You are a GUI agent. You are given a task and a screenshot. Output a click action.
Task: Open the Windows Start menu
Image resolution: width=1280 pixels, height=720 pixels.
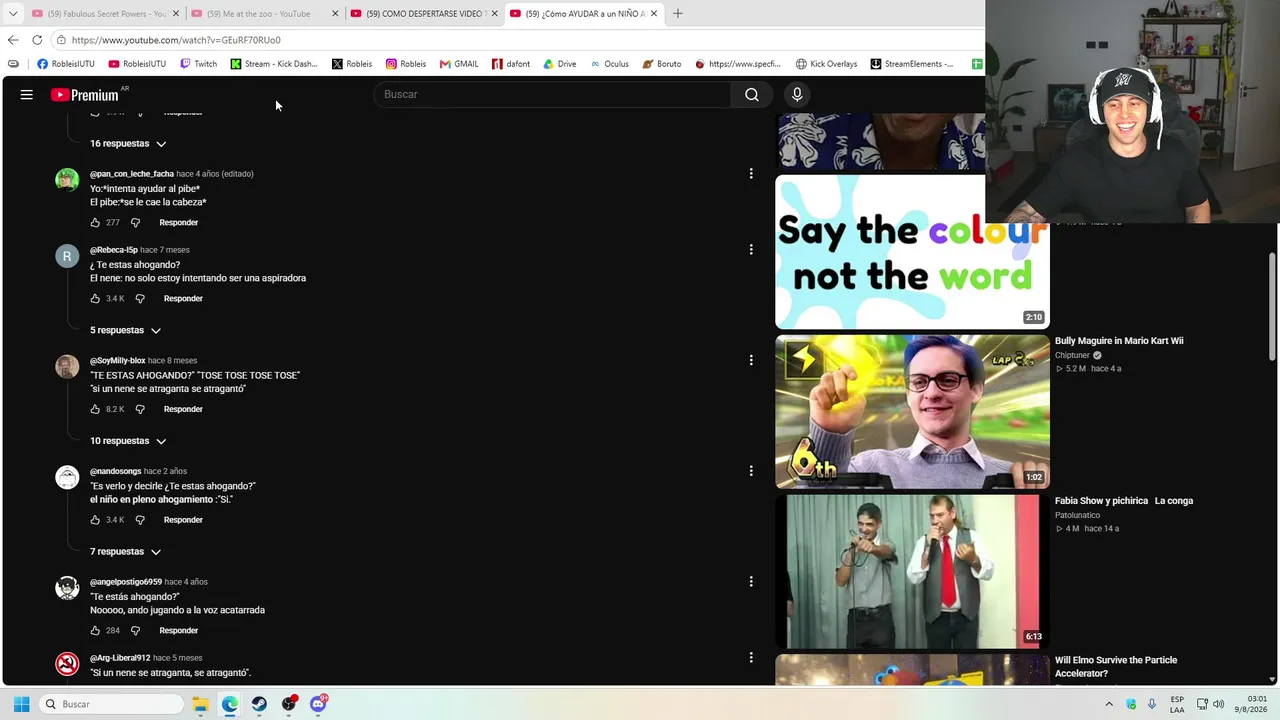tap(21, 704)
